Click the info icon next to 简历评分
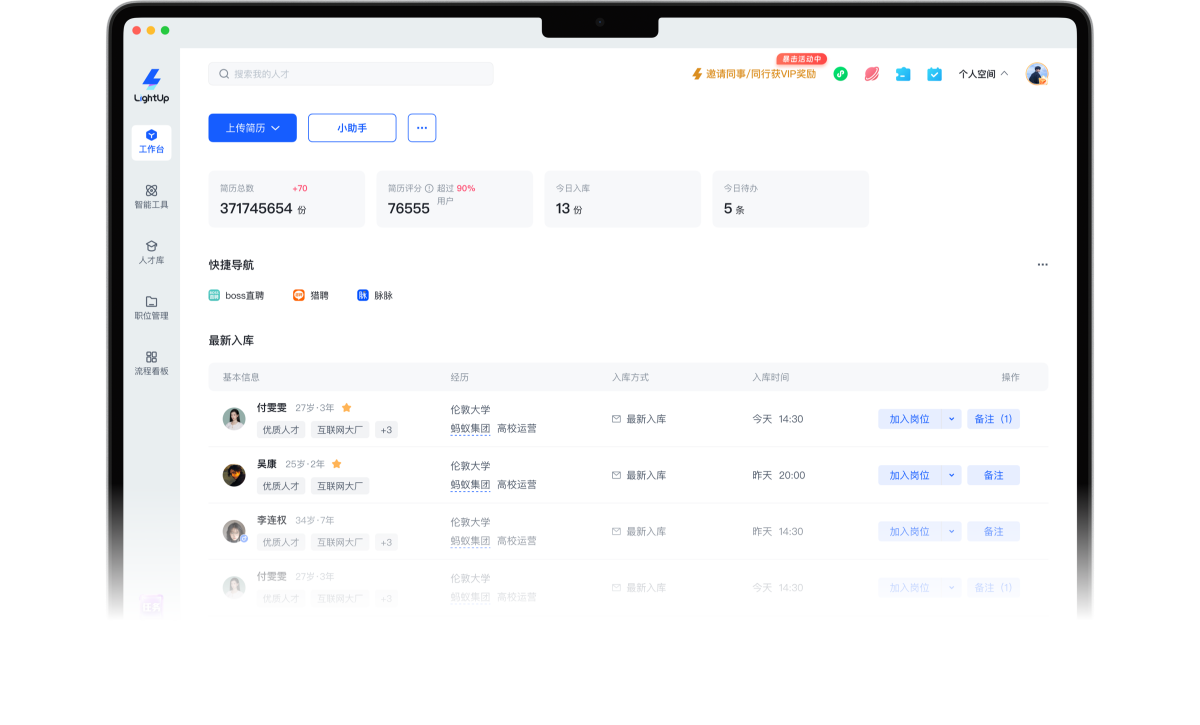Screen dimensions: 1200x725 pos(429,188)
